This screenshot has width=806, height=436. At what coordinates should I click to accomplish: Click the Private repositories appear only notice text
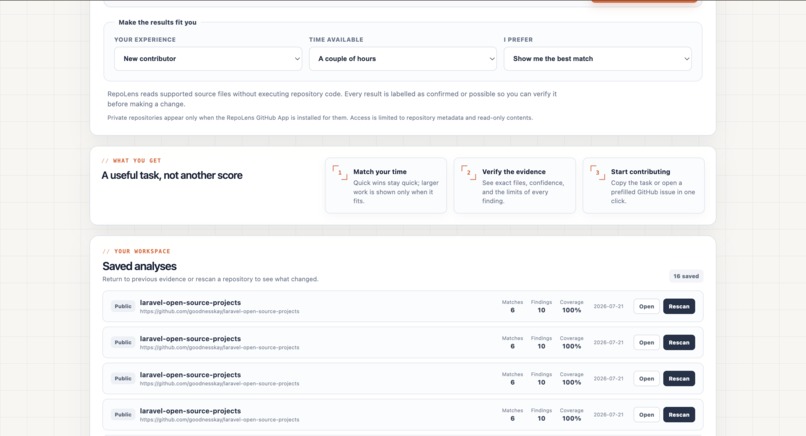(320, 118)
